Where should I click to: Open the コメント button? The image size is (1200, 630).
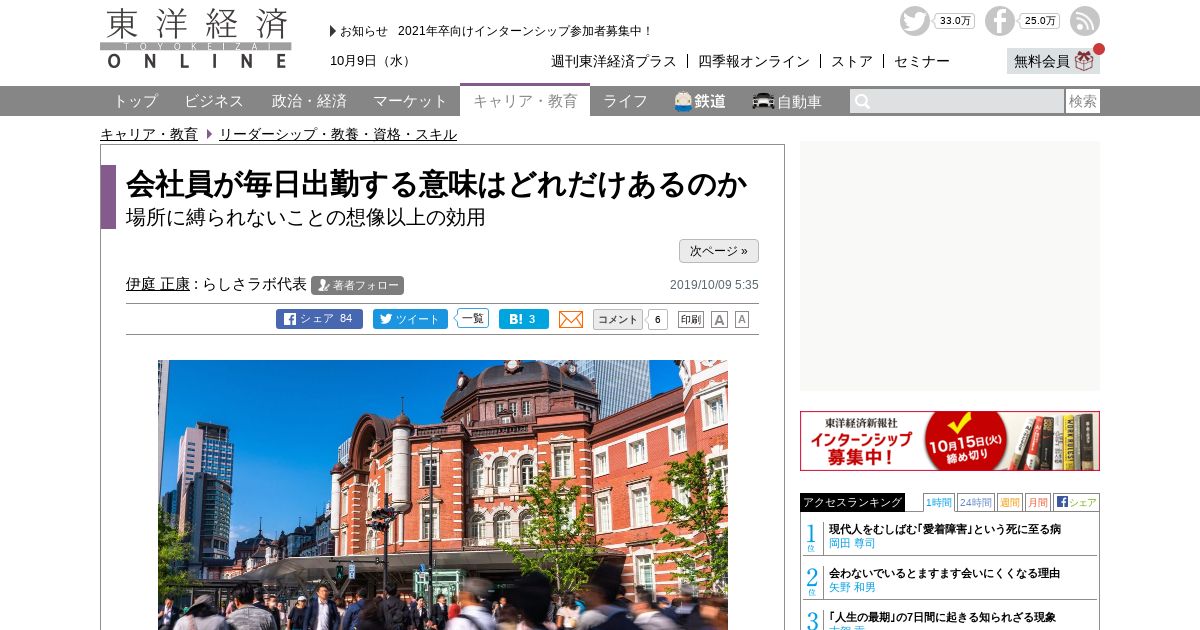tap(618, 319)
